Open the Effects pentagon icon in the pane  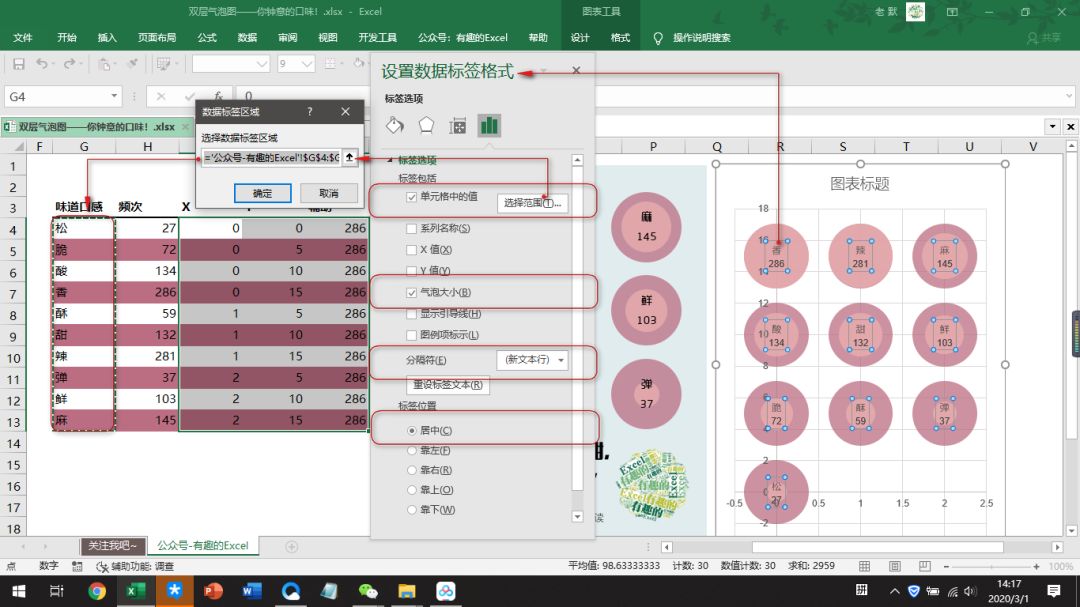[424, 125]
